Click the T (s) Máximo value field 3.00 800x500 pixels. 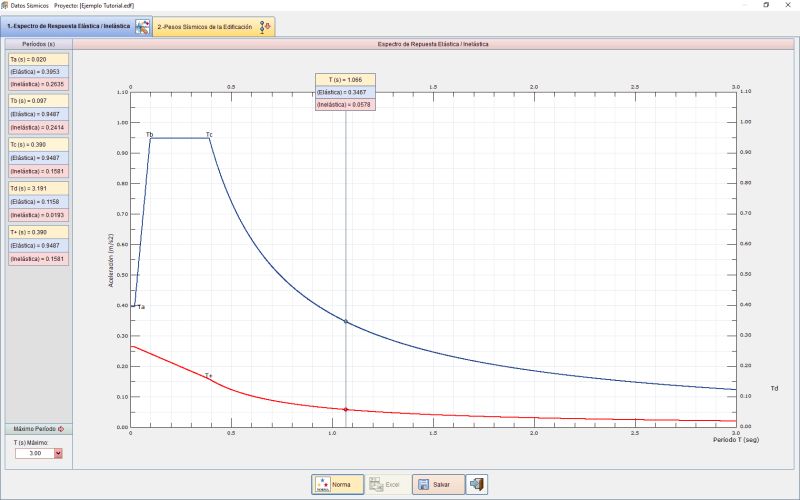pos(35,453)
